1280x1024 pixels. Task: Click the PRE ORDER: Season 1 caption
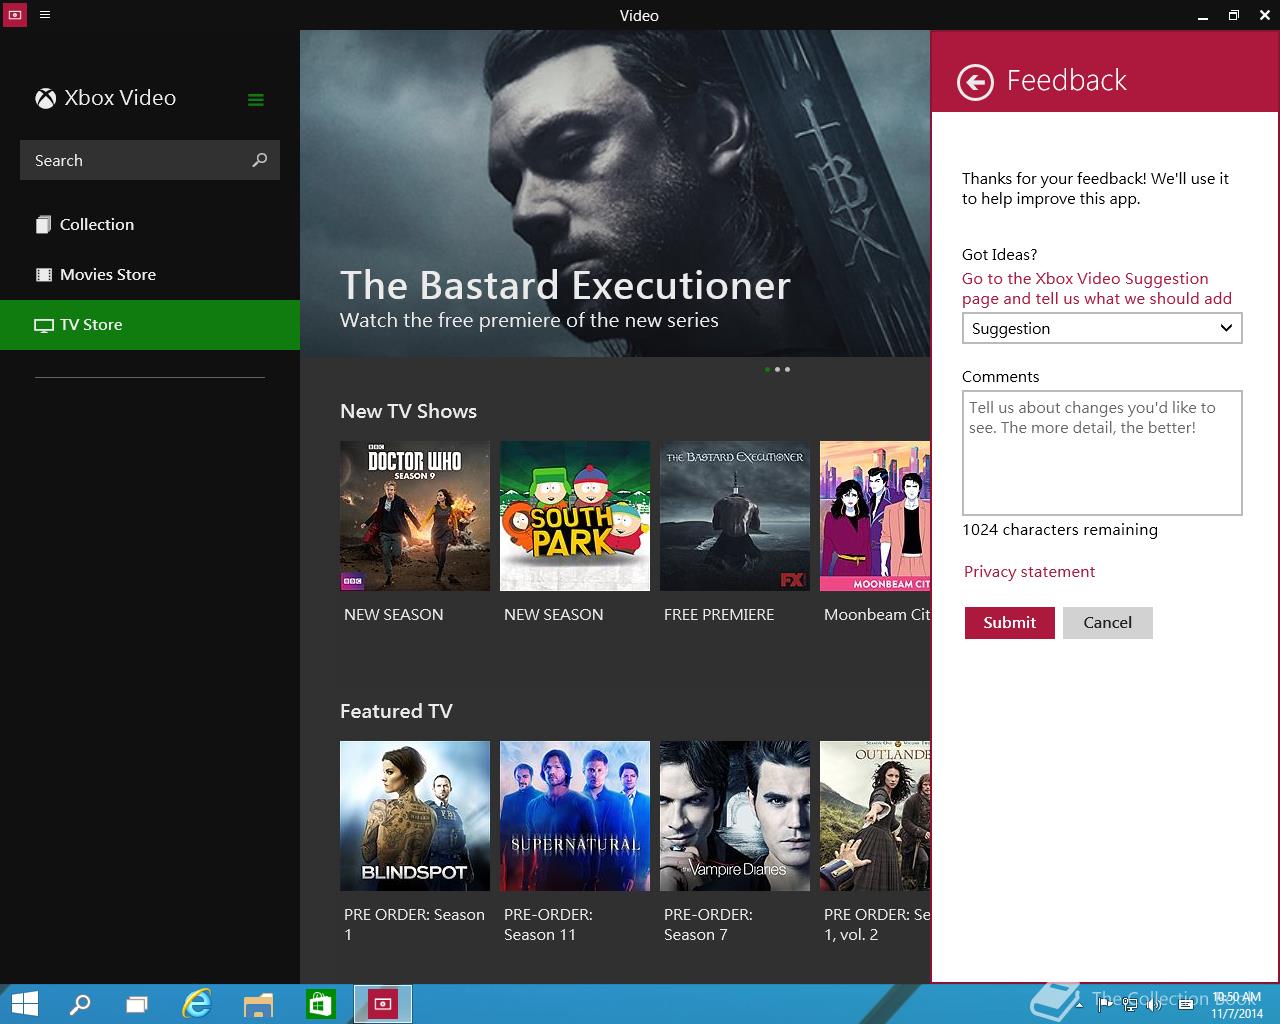(x=414, y=925)
